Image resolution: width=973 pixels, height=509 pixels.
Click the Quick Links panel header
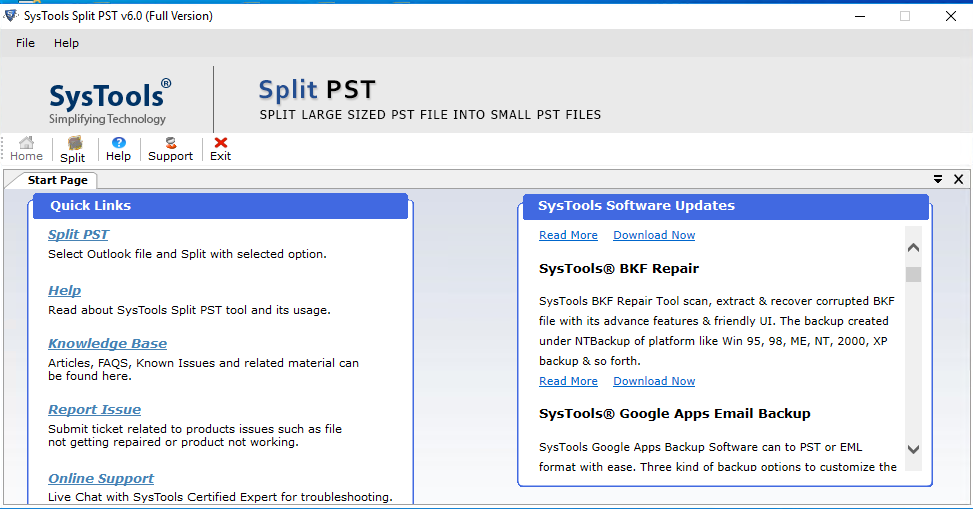click(x=220, y=205)
